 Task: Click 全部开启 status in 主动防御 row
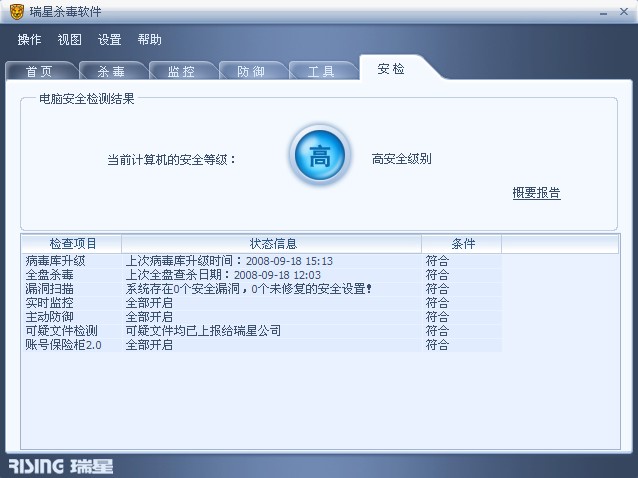149,316
